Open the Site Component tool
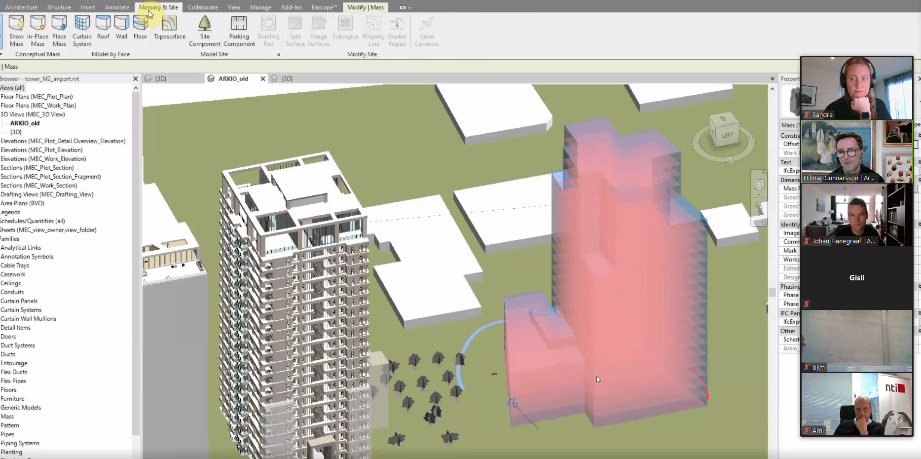This screenshot has height=459, width=921. (x=204, y=31)
